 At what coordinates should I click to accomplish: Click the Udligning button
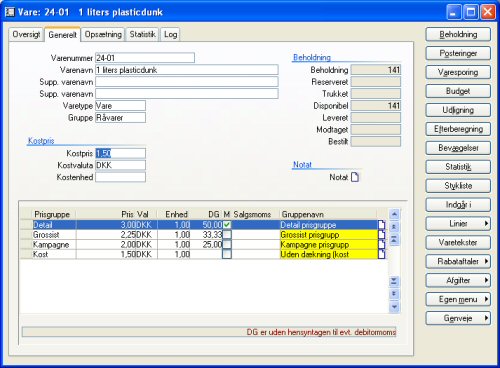(x=458, y=110)
